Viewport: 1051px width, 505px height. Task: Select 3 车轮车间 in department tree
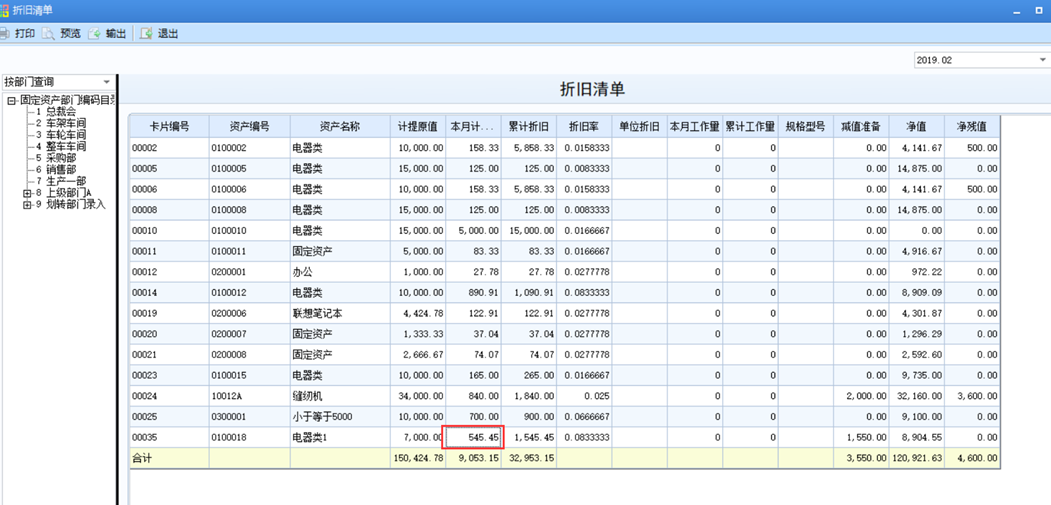coord(61,135)
